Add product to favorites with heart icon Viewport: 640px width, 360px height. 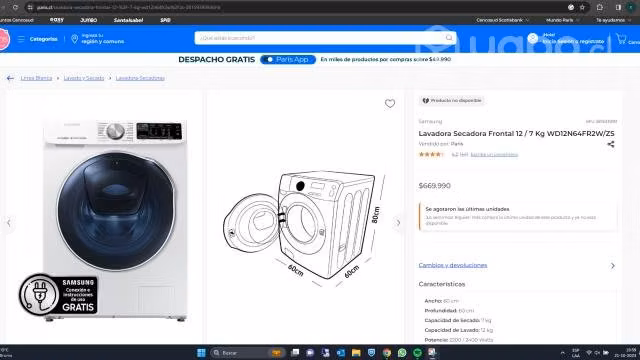point(390,104)
